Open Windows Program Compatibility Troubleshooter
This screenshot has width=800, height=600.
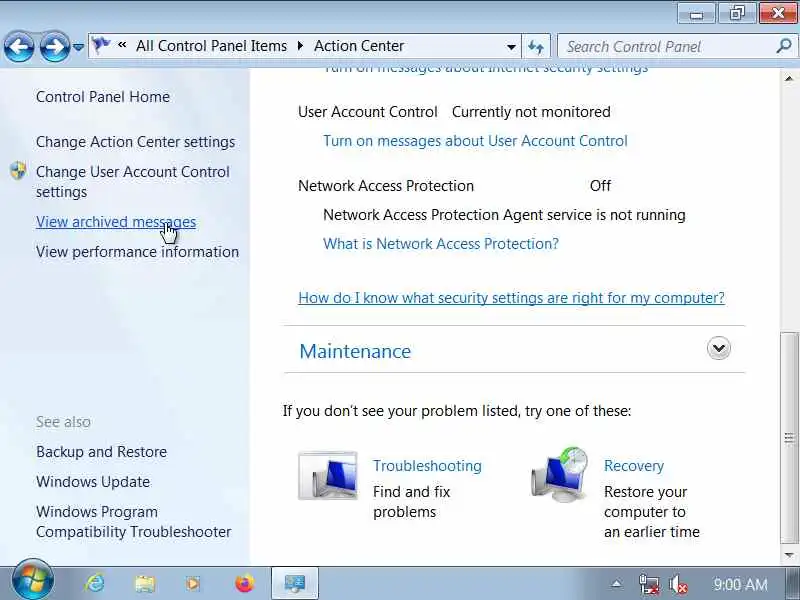click(133, 522)
